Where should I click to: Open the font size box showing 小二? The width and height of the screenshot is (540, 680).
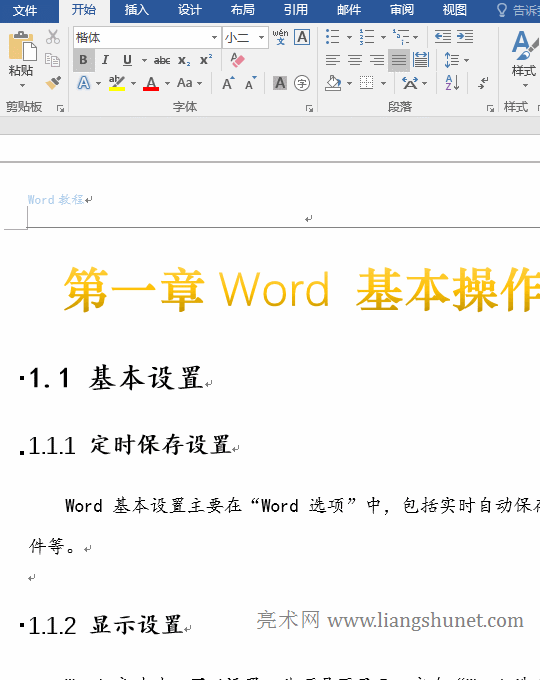coord(245,37)
